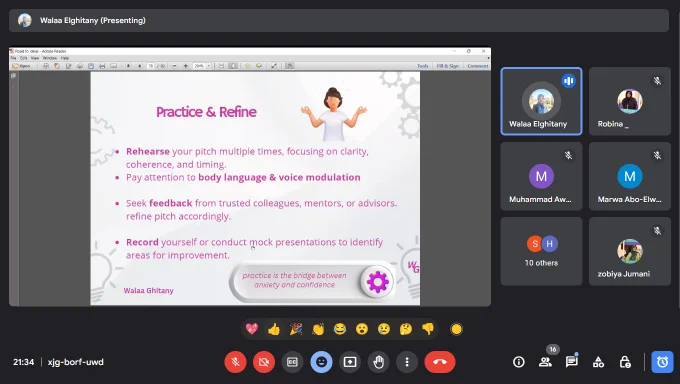Viewport: 680px width, 384px height.
Task: Send the clapping hands reaction
Action: (x=318, y=329)
